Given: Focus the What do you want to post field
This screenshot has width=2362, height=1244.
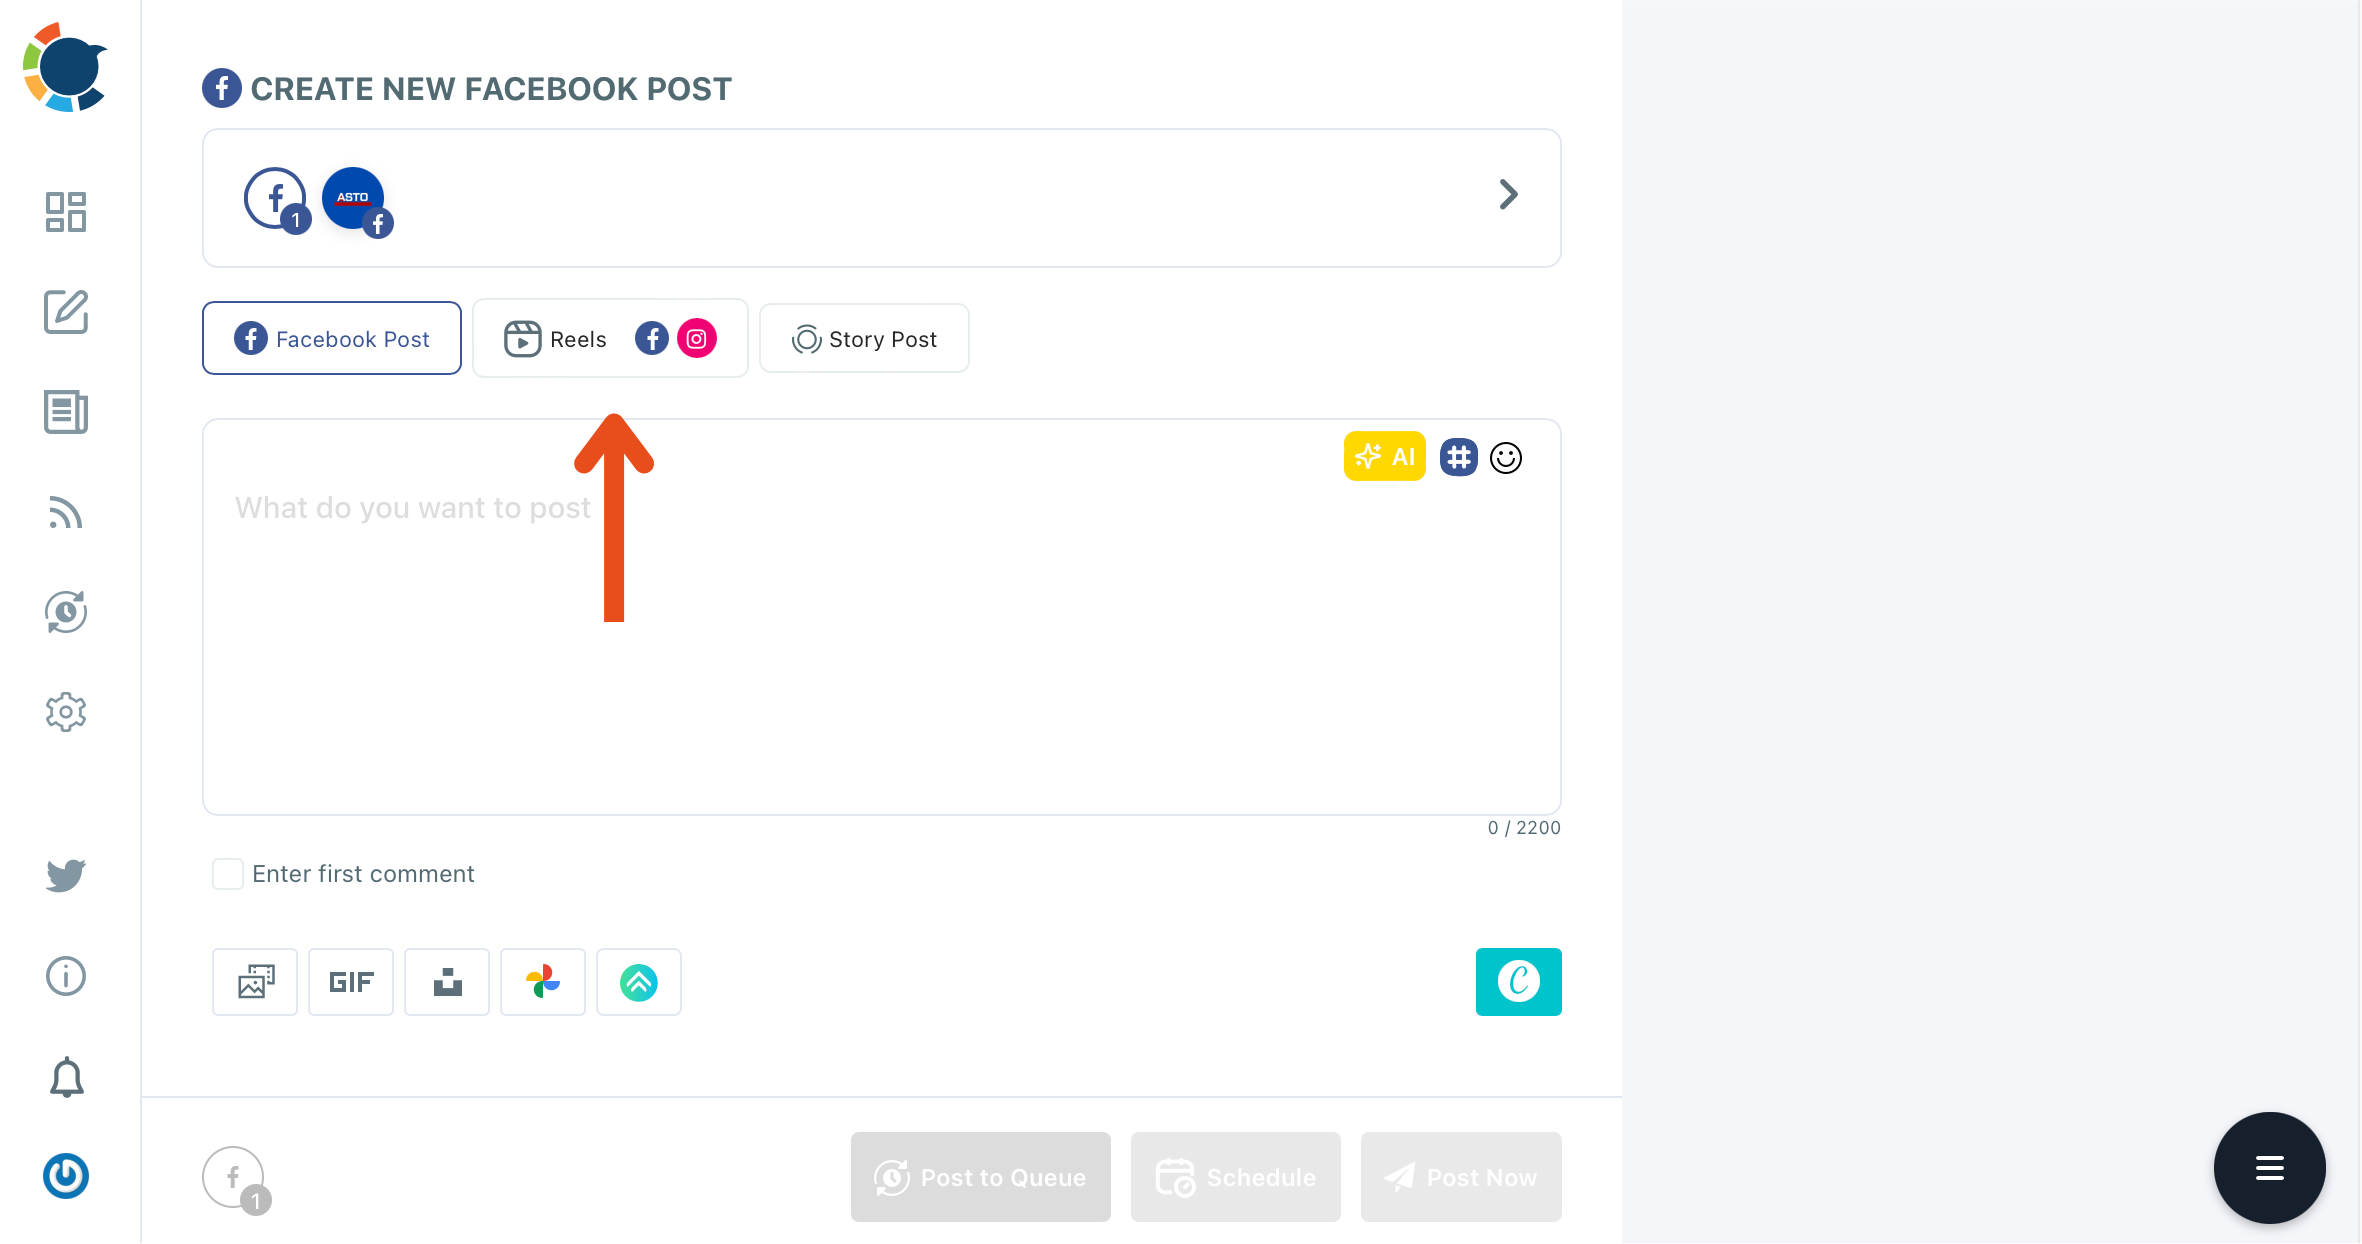Looking at the screenshot, I should coord(882,617).
